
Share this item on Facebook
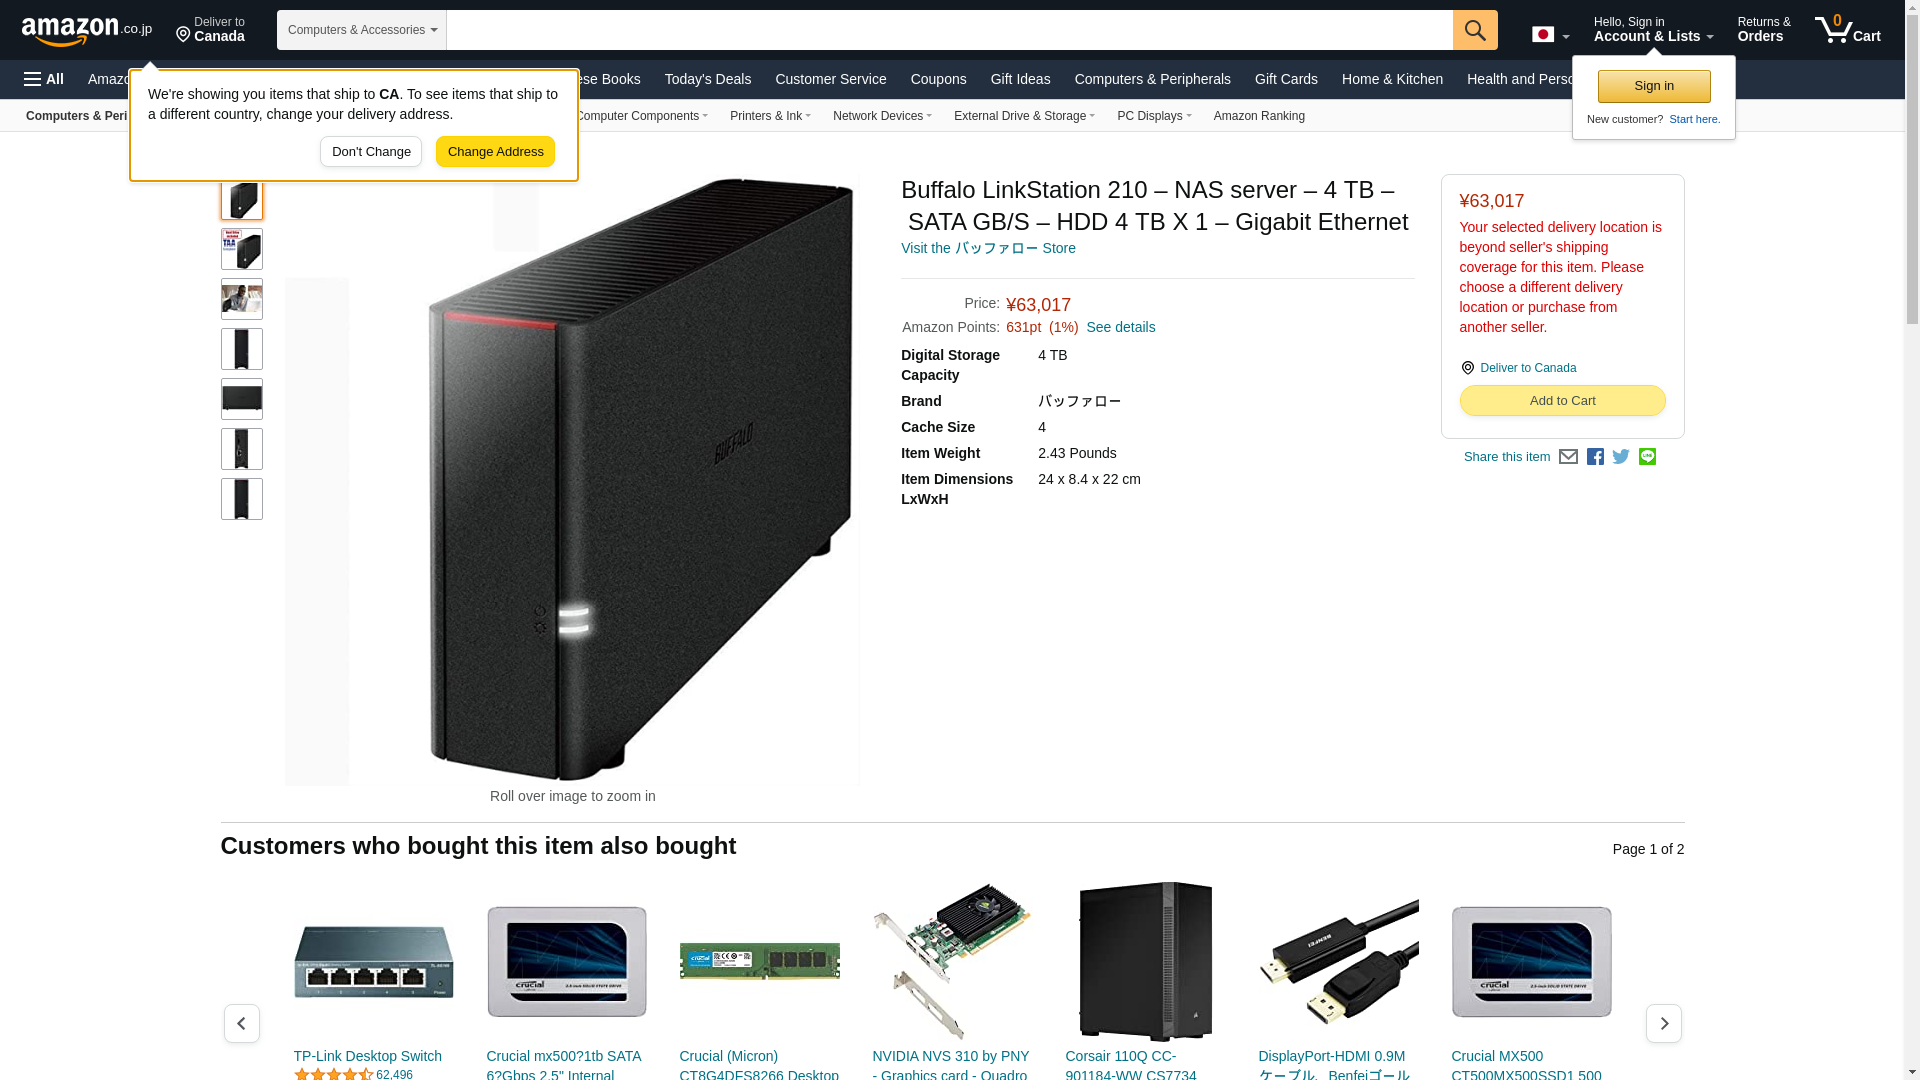coord(1595,457)
